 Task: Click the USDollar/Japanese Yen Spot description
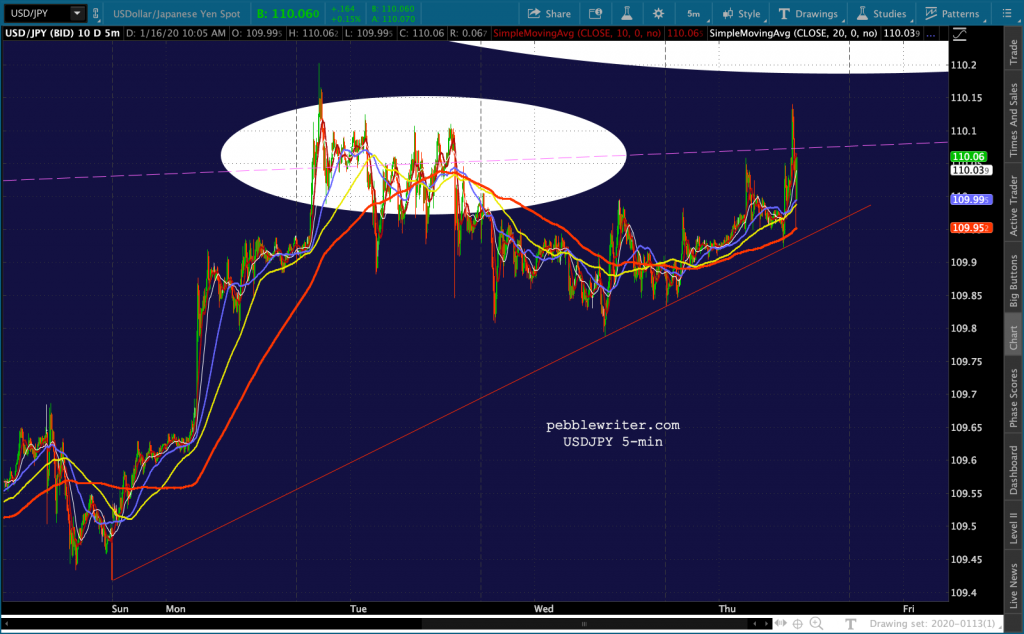(x=176, y=14)
